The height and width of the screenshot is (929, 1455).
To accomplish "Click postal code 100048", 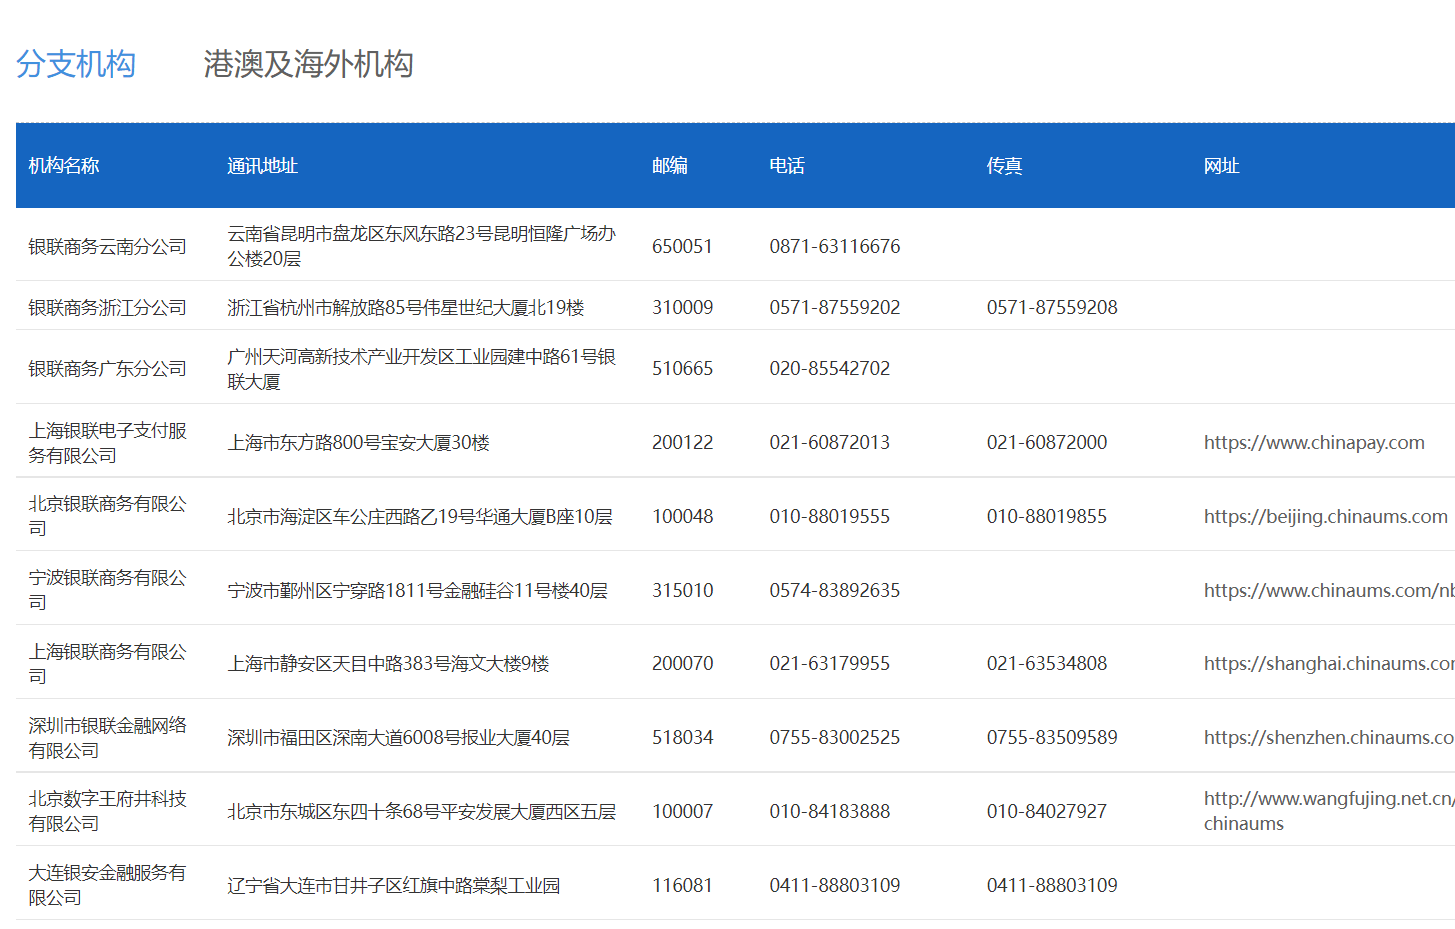I will (682, 516).
